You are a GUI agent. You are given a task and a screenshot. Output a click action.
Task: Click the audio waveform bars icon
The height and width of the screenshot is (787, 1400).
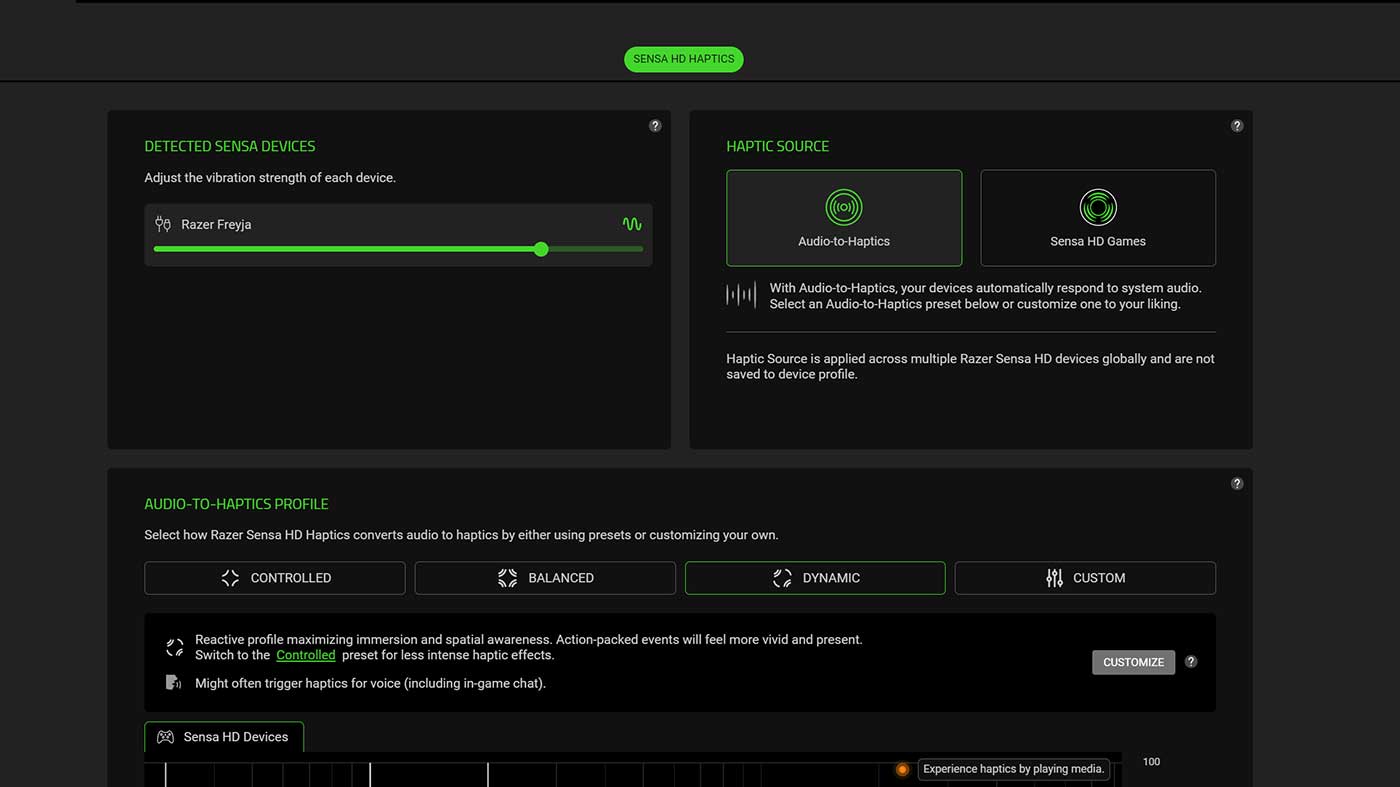pyautogui.click(x=741, y=295)
